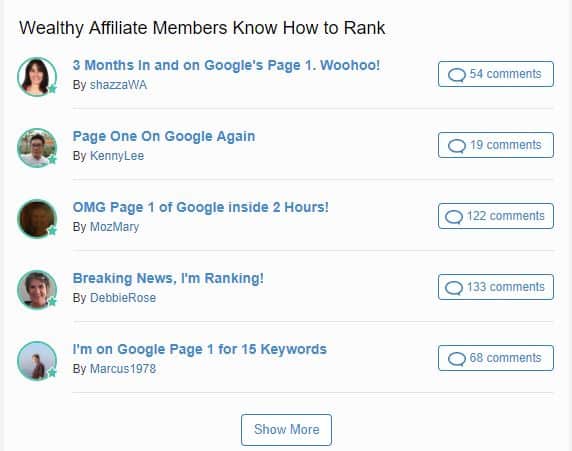Open 'I'm on Google Page 1 for 15 Keywords'
Screen dimensions: 572x451
200,349
